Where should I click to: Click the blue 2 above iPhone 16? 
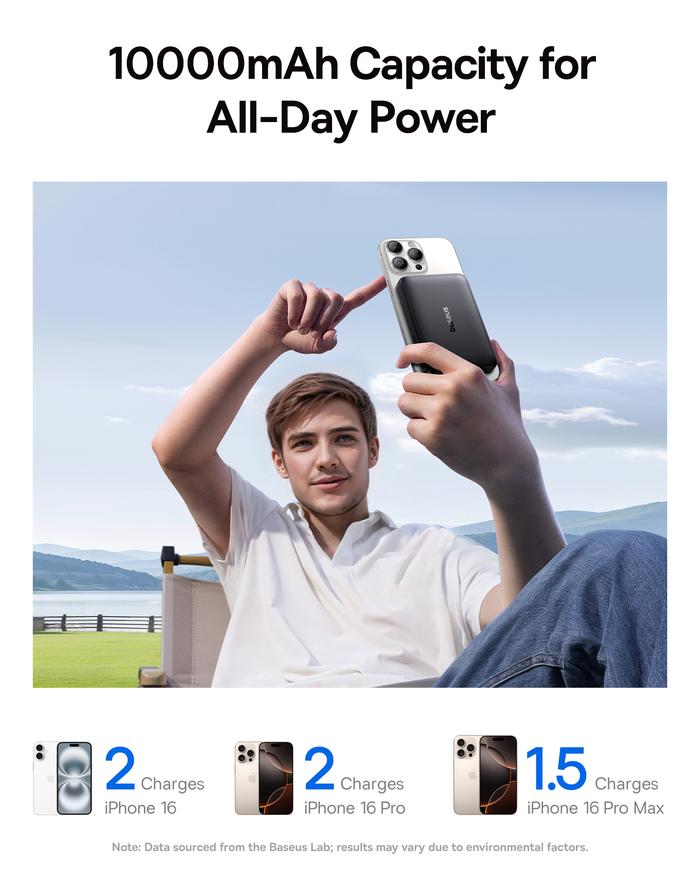click(x=120, y=770)
